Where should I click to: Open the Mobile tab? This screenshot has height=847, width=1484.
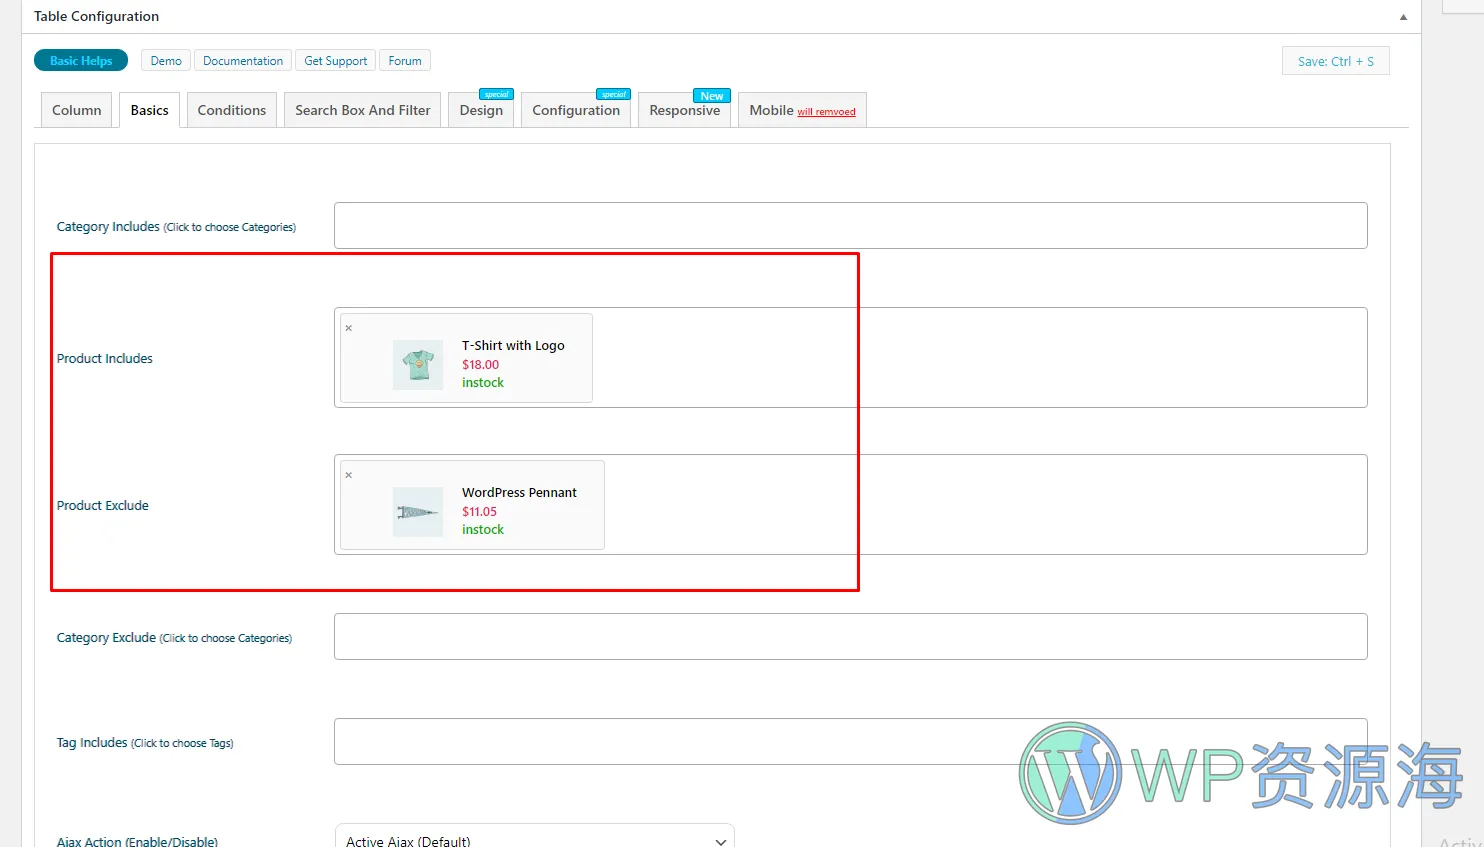tap(802, 110)
